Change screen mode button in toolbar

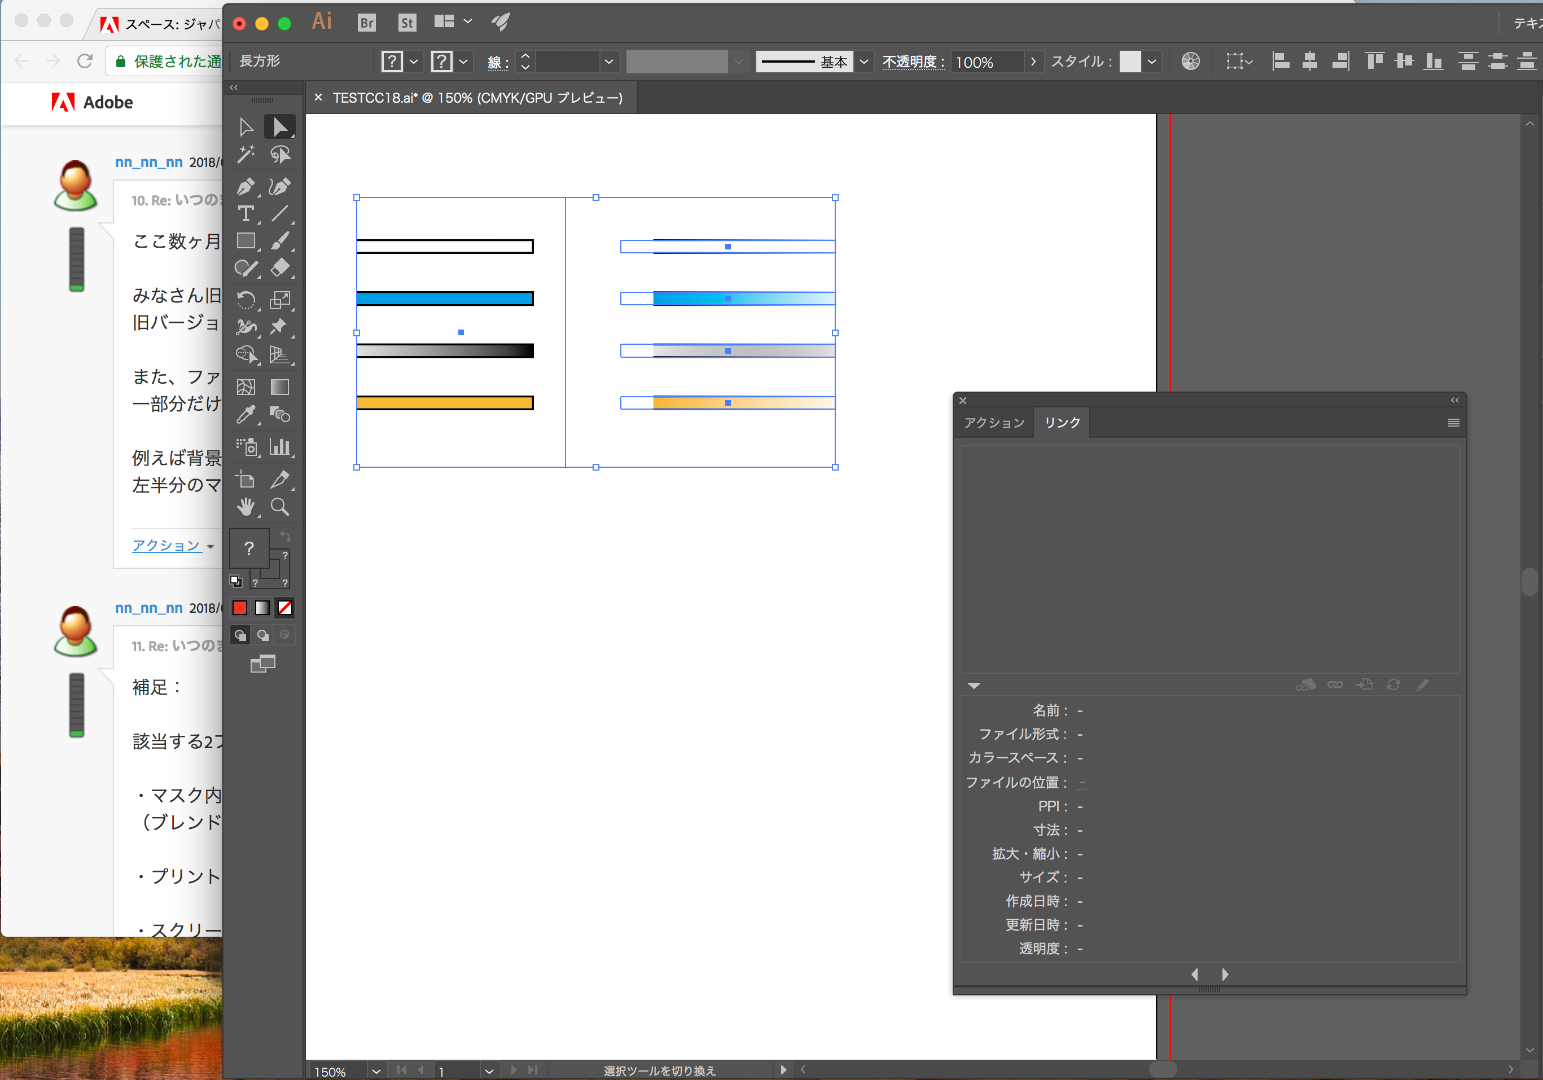pyautogui.click(x=263, y=664)
